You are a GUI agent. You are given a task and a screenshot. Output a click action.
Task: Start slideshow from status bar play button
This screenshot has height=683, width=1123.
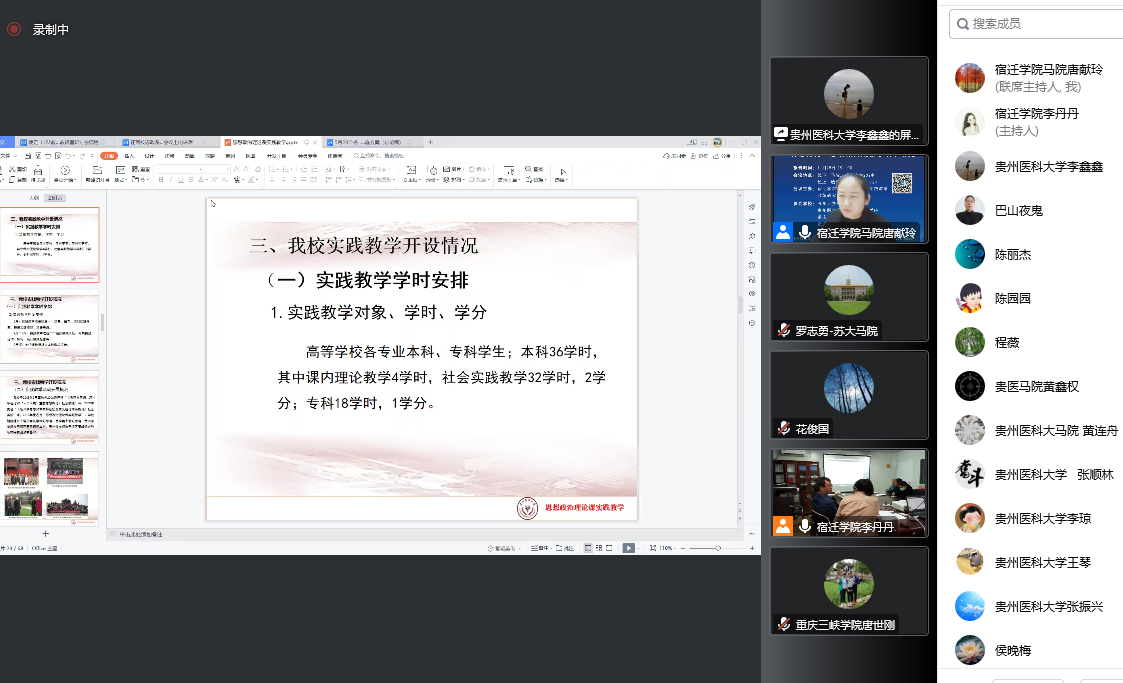pos(628,548)
